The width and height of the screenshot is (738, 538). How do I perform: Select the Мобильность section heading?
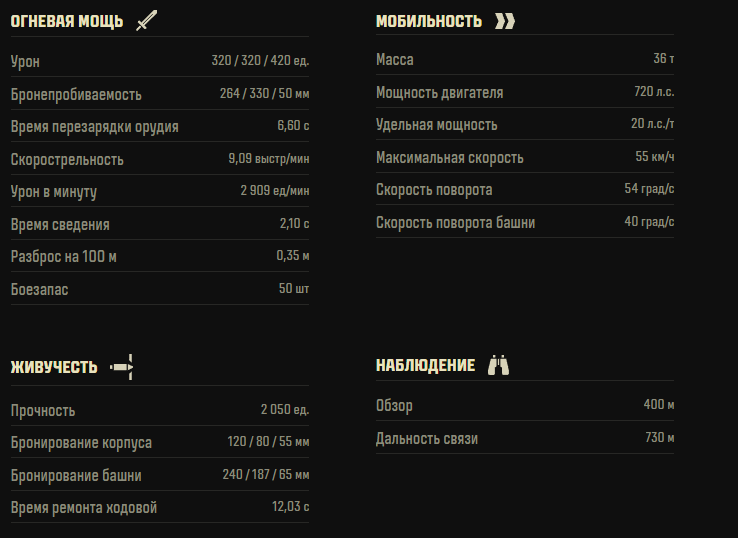click(x=429, y=21)
